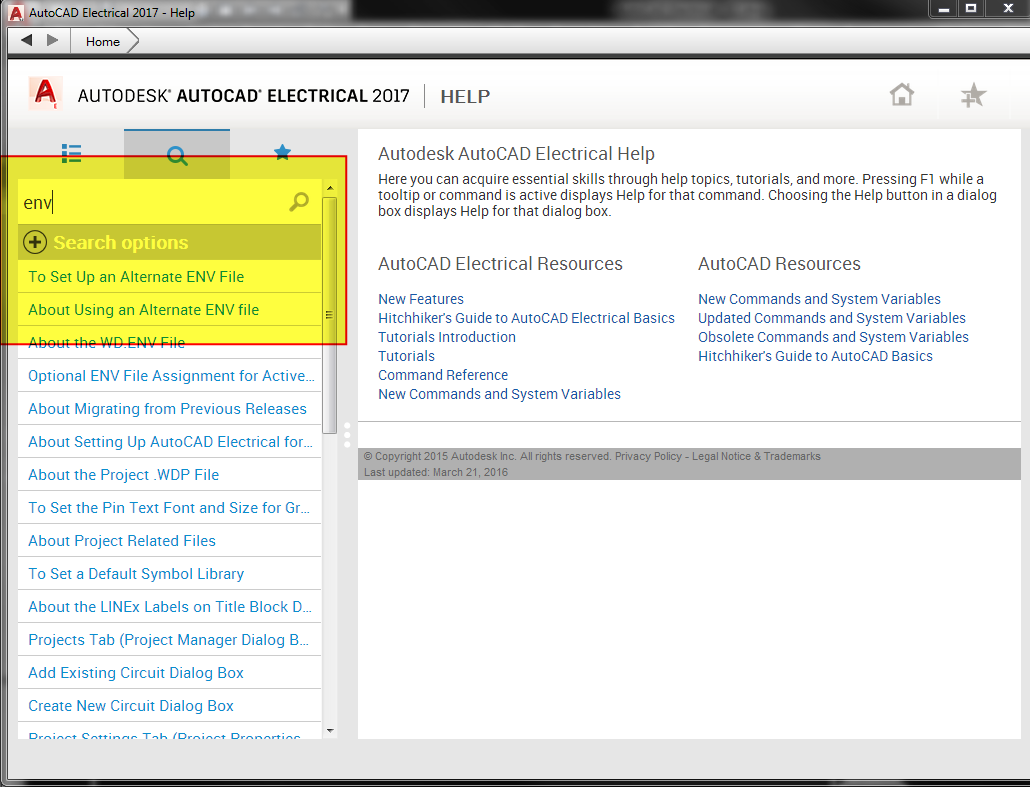
Task: Click the HELP header label
Action: (465, 96)
